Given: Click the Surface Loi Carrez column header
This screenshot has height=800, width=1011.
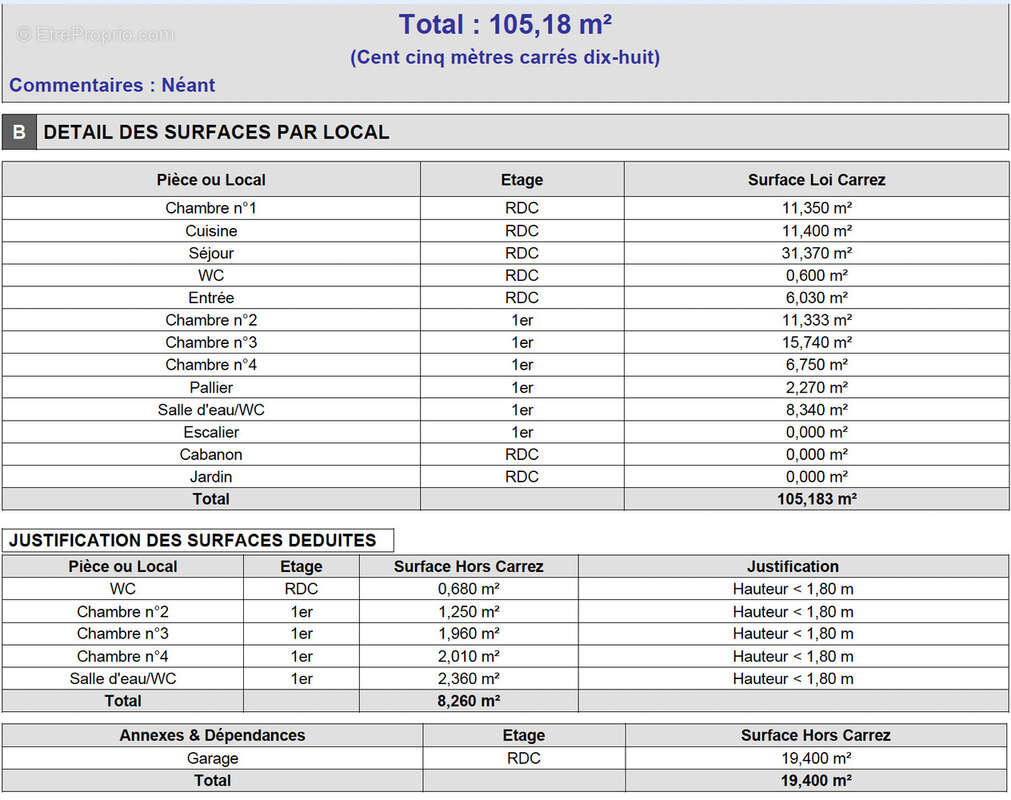Looking at the screenshot, I should 816,180.
